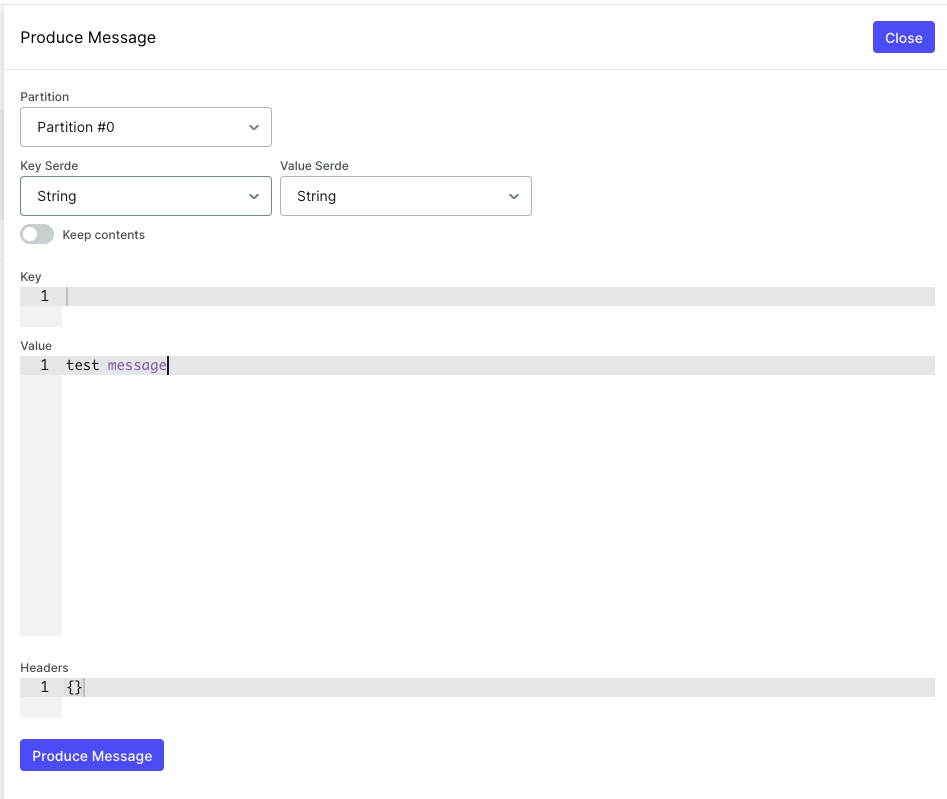Click the Headers editor field
This screenshot has height=799, width=947.
(x=477, y=698)
